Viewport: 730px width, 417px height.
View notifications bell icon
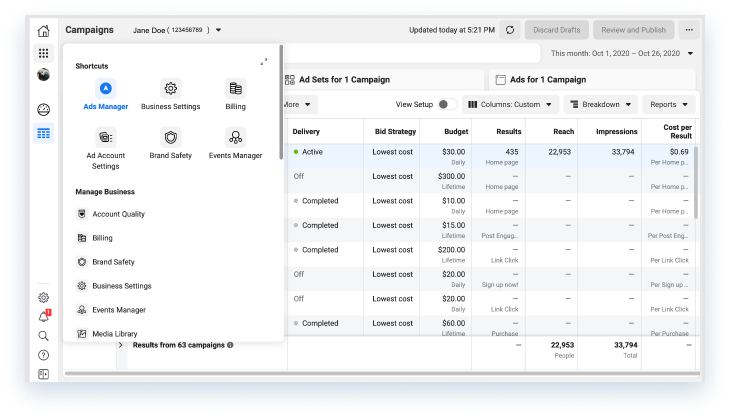tap(43, 316)
